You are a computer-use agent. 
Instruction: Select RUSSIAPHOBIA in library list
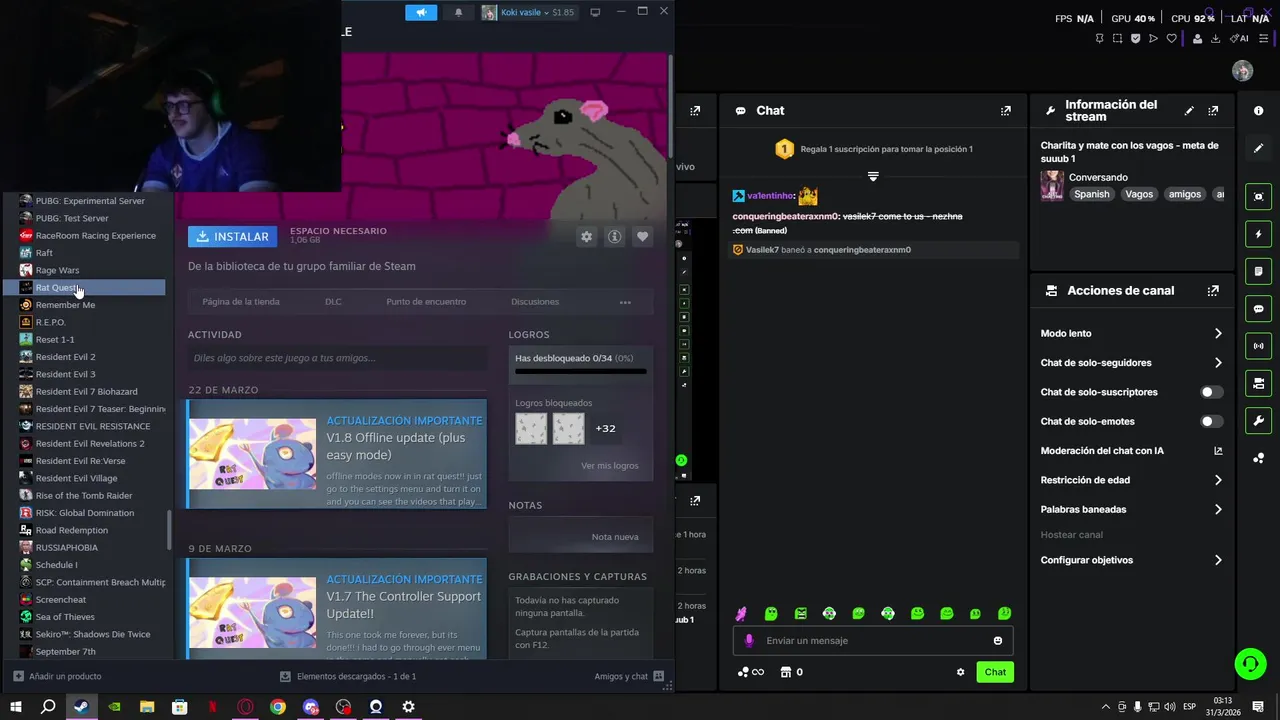coord(84,547)
